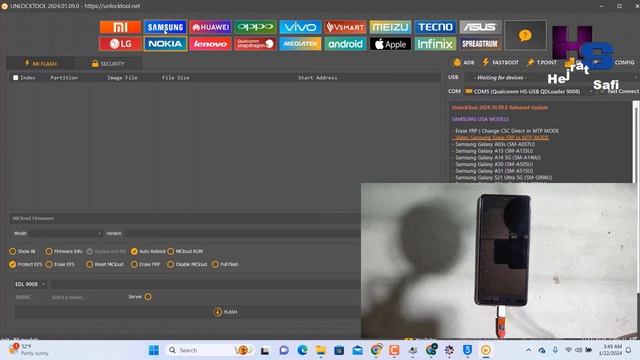Toggle the Index select-all checkbox

[16, 78]
